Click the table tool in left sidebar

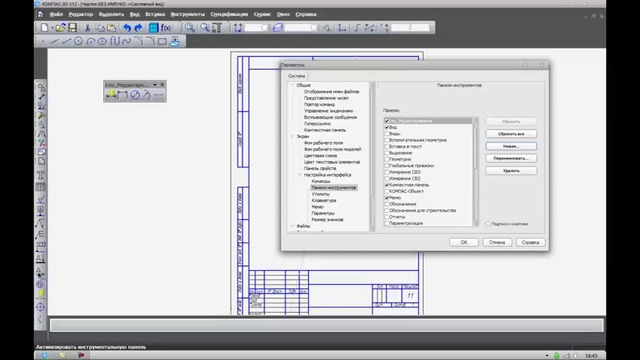(41, 187)
